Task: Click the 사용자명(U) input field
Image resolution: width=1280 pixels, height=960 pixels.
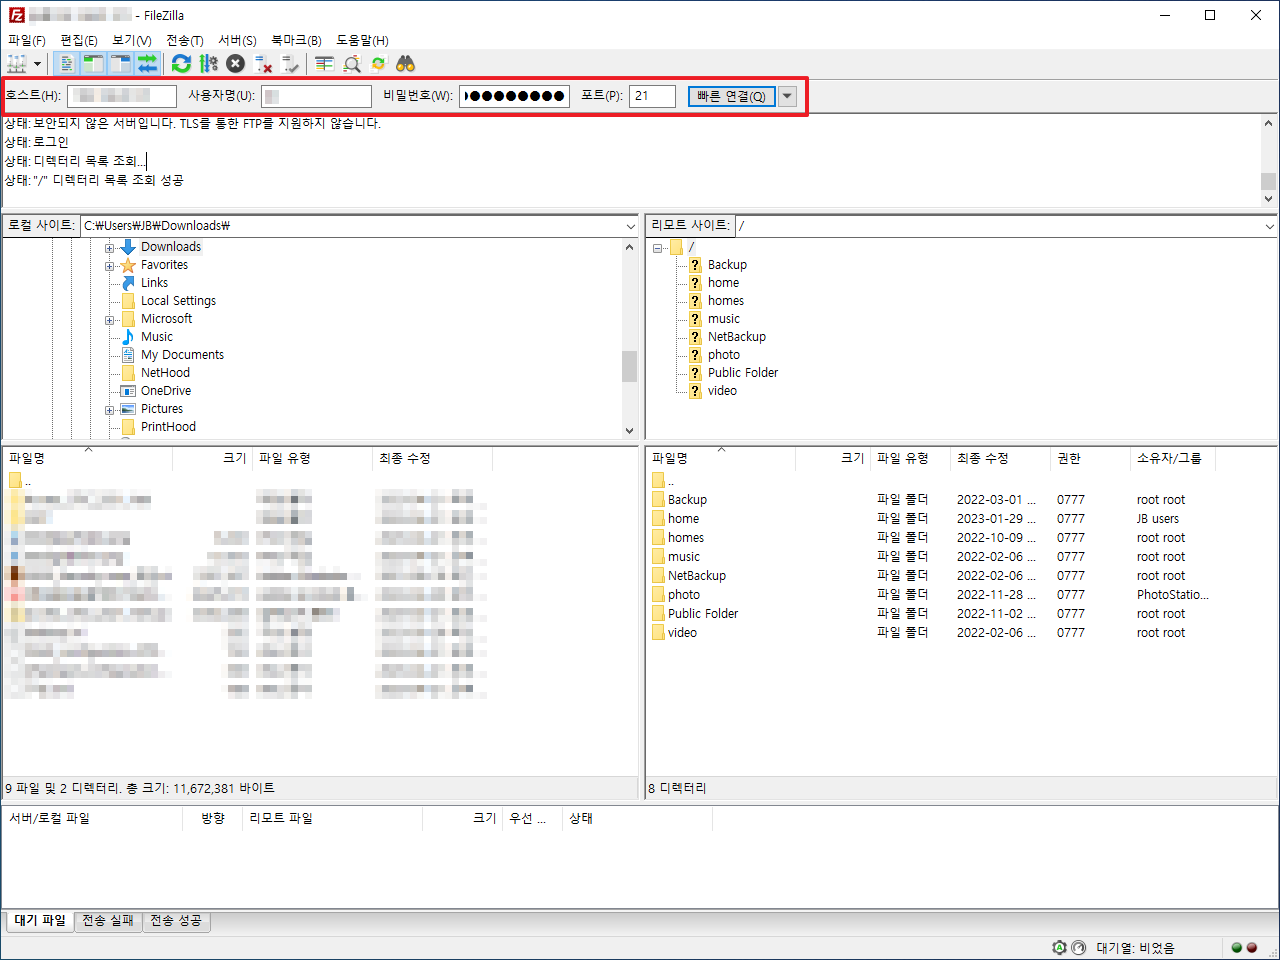Action: point(316,96)
